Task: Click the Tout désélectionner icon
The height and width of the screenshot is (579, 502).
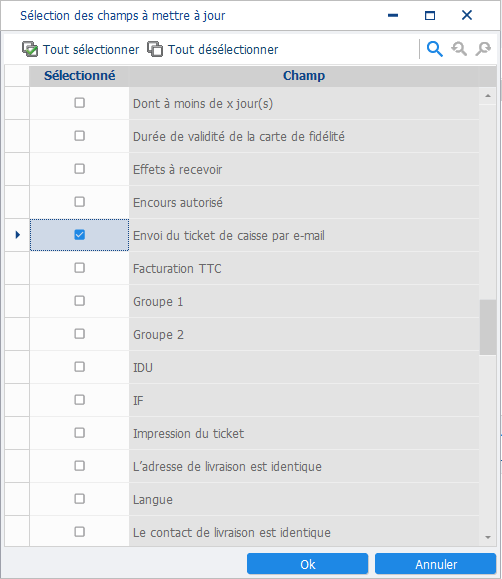Action: click(155, 49)
